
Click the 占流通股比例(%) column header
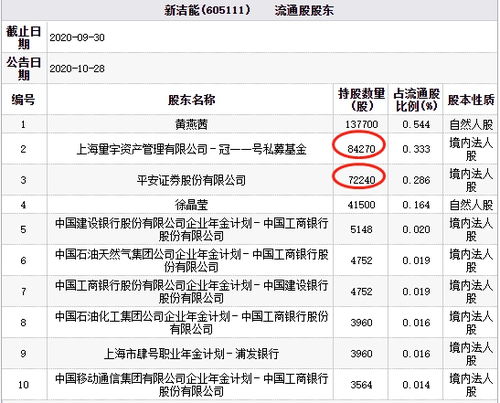(x=416, y=99)
